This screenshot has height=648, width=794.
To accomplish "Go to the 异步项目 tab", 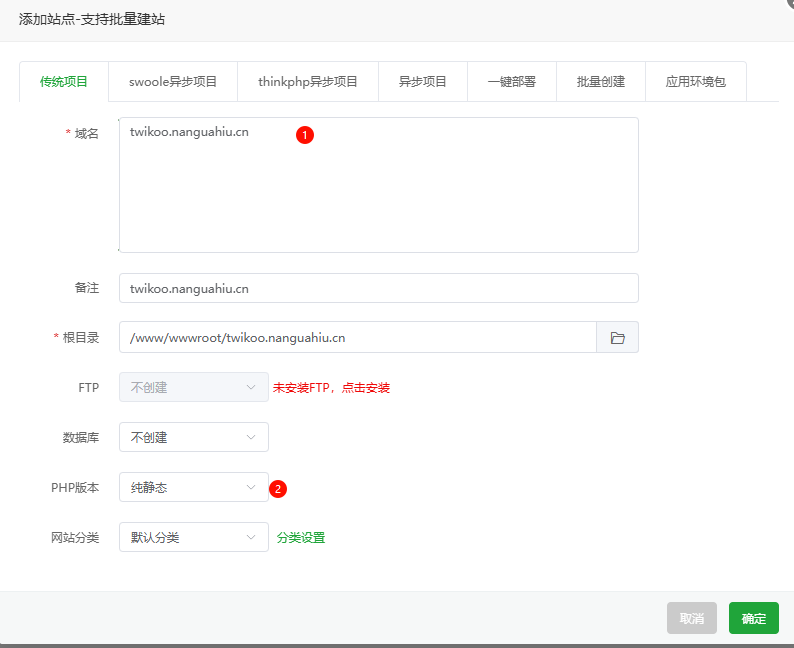I will coord(422,82).
